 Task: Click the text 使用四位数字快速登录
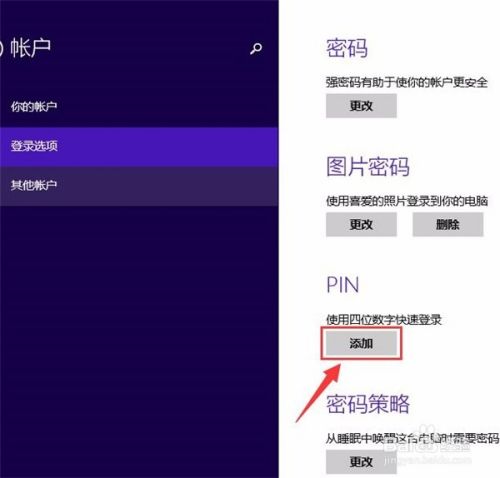click(x=384, y=320)
